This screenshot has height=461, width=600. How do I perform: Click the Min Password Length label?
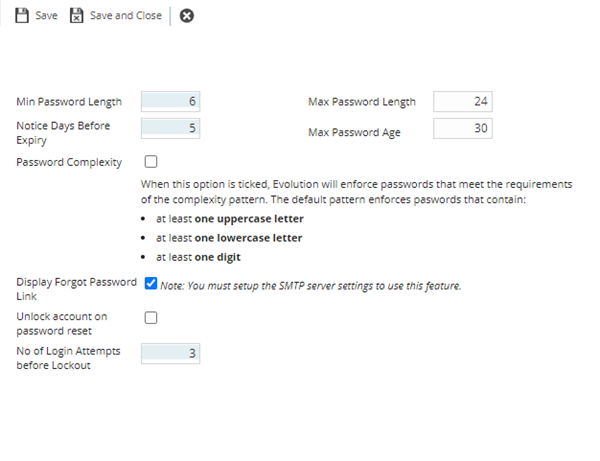tap(69, 102)
